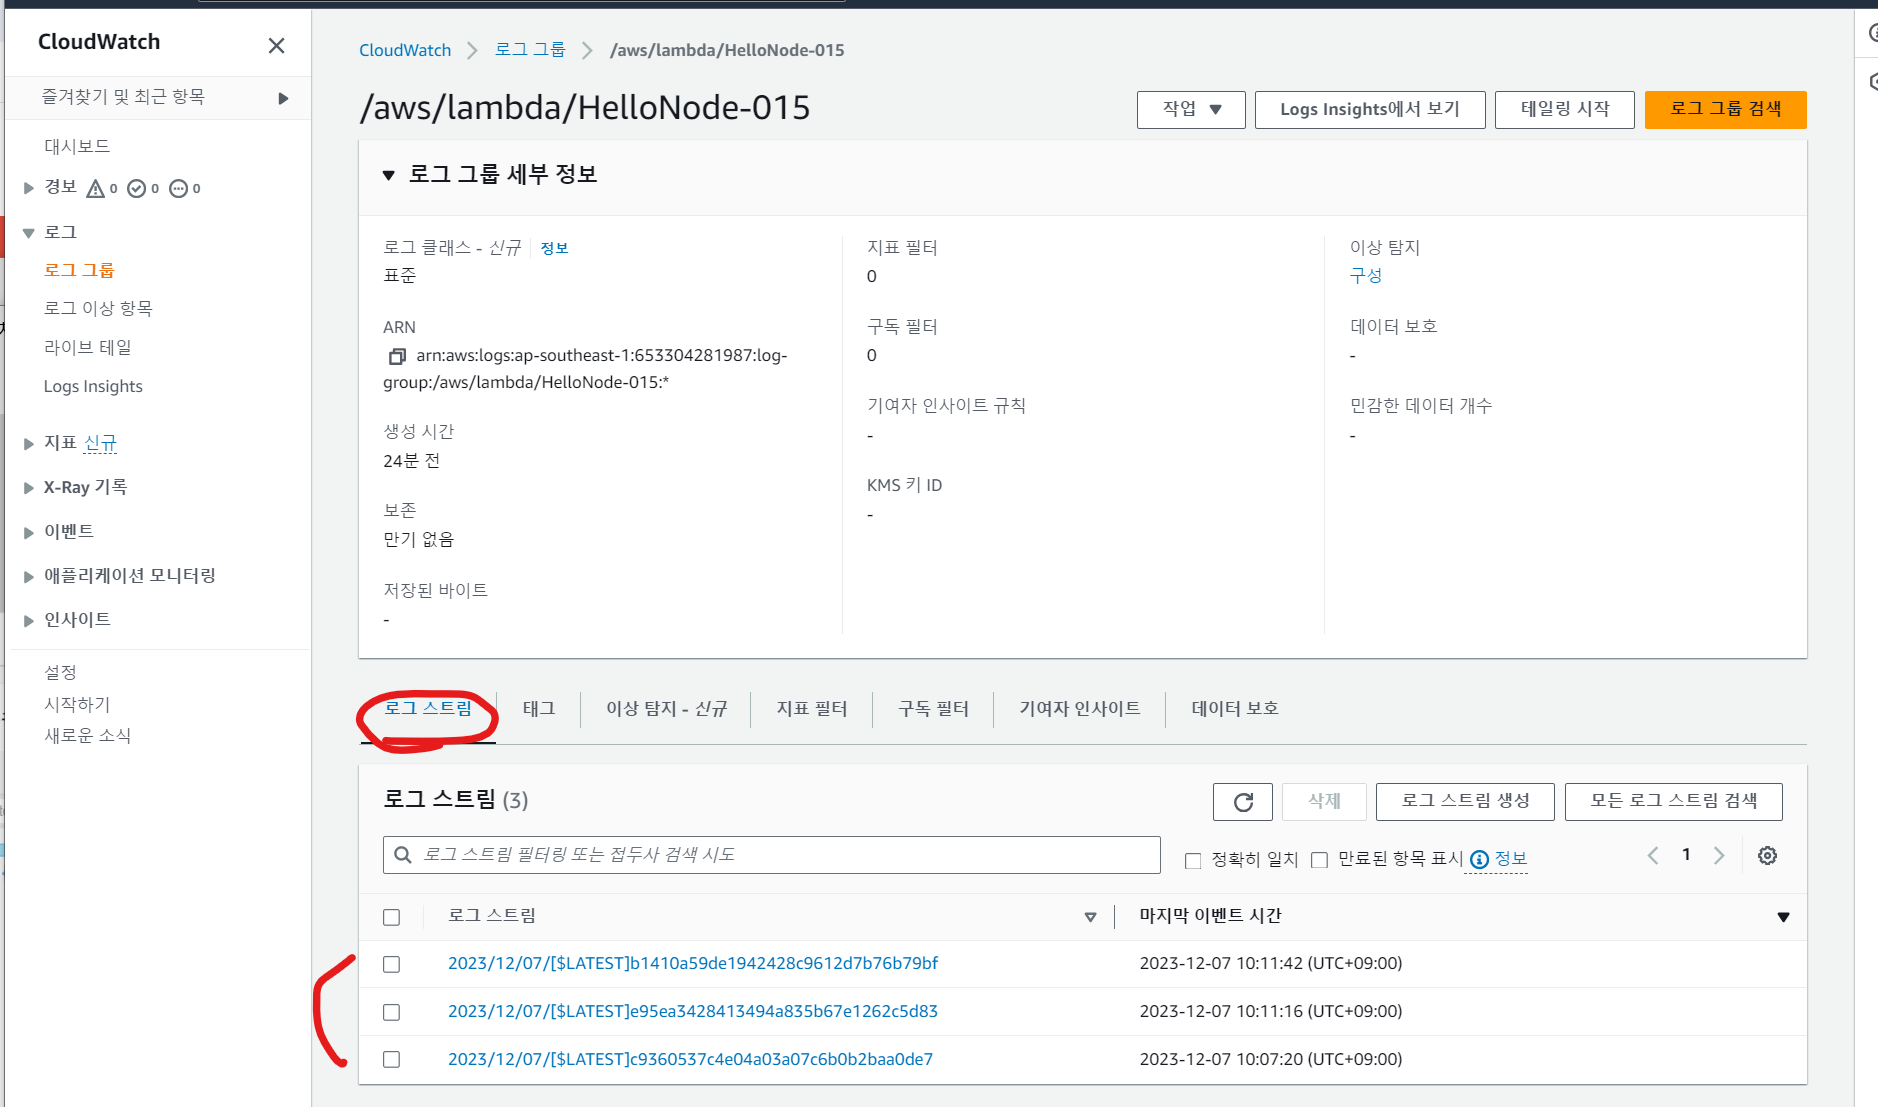Click the 삭제 button
Image resolution: width=1878 pixels, height=1107 pixels.
tap(1324, 801)
